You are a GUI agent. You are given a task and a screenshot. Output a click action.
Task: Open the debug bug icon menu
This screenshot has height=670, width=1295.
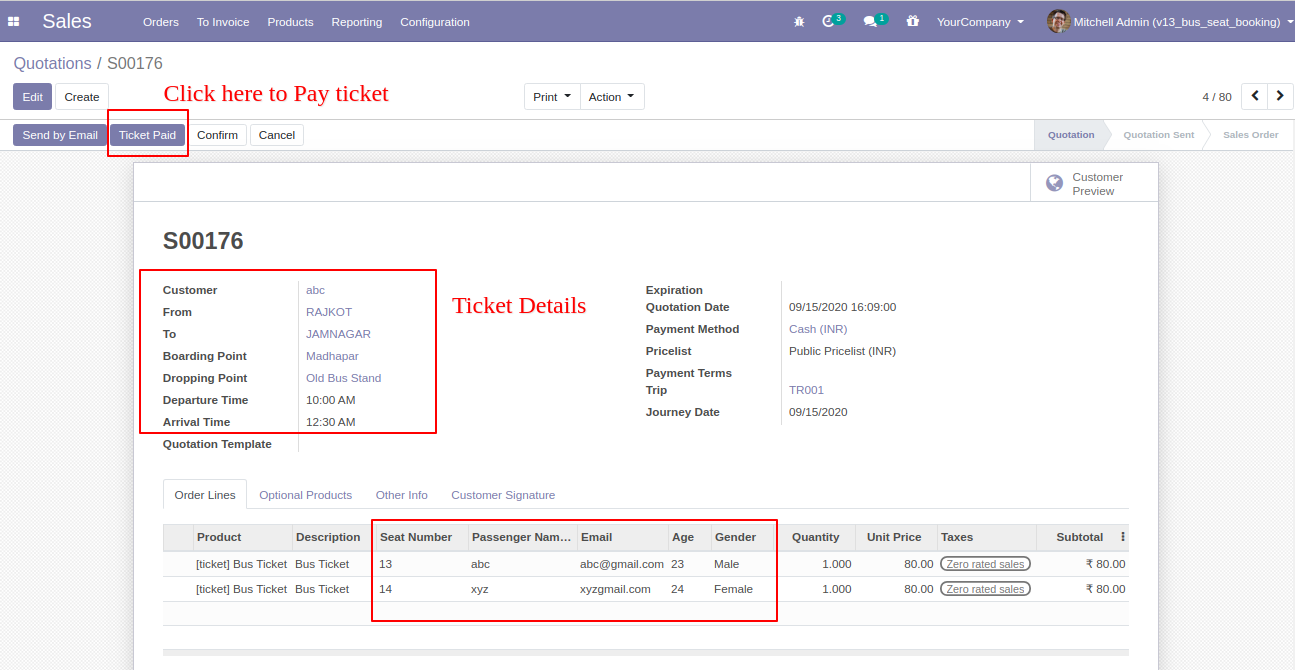pyautogui.click(x=799, y=21)
